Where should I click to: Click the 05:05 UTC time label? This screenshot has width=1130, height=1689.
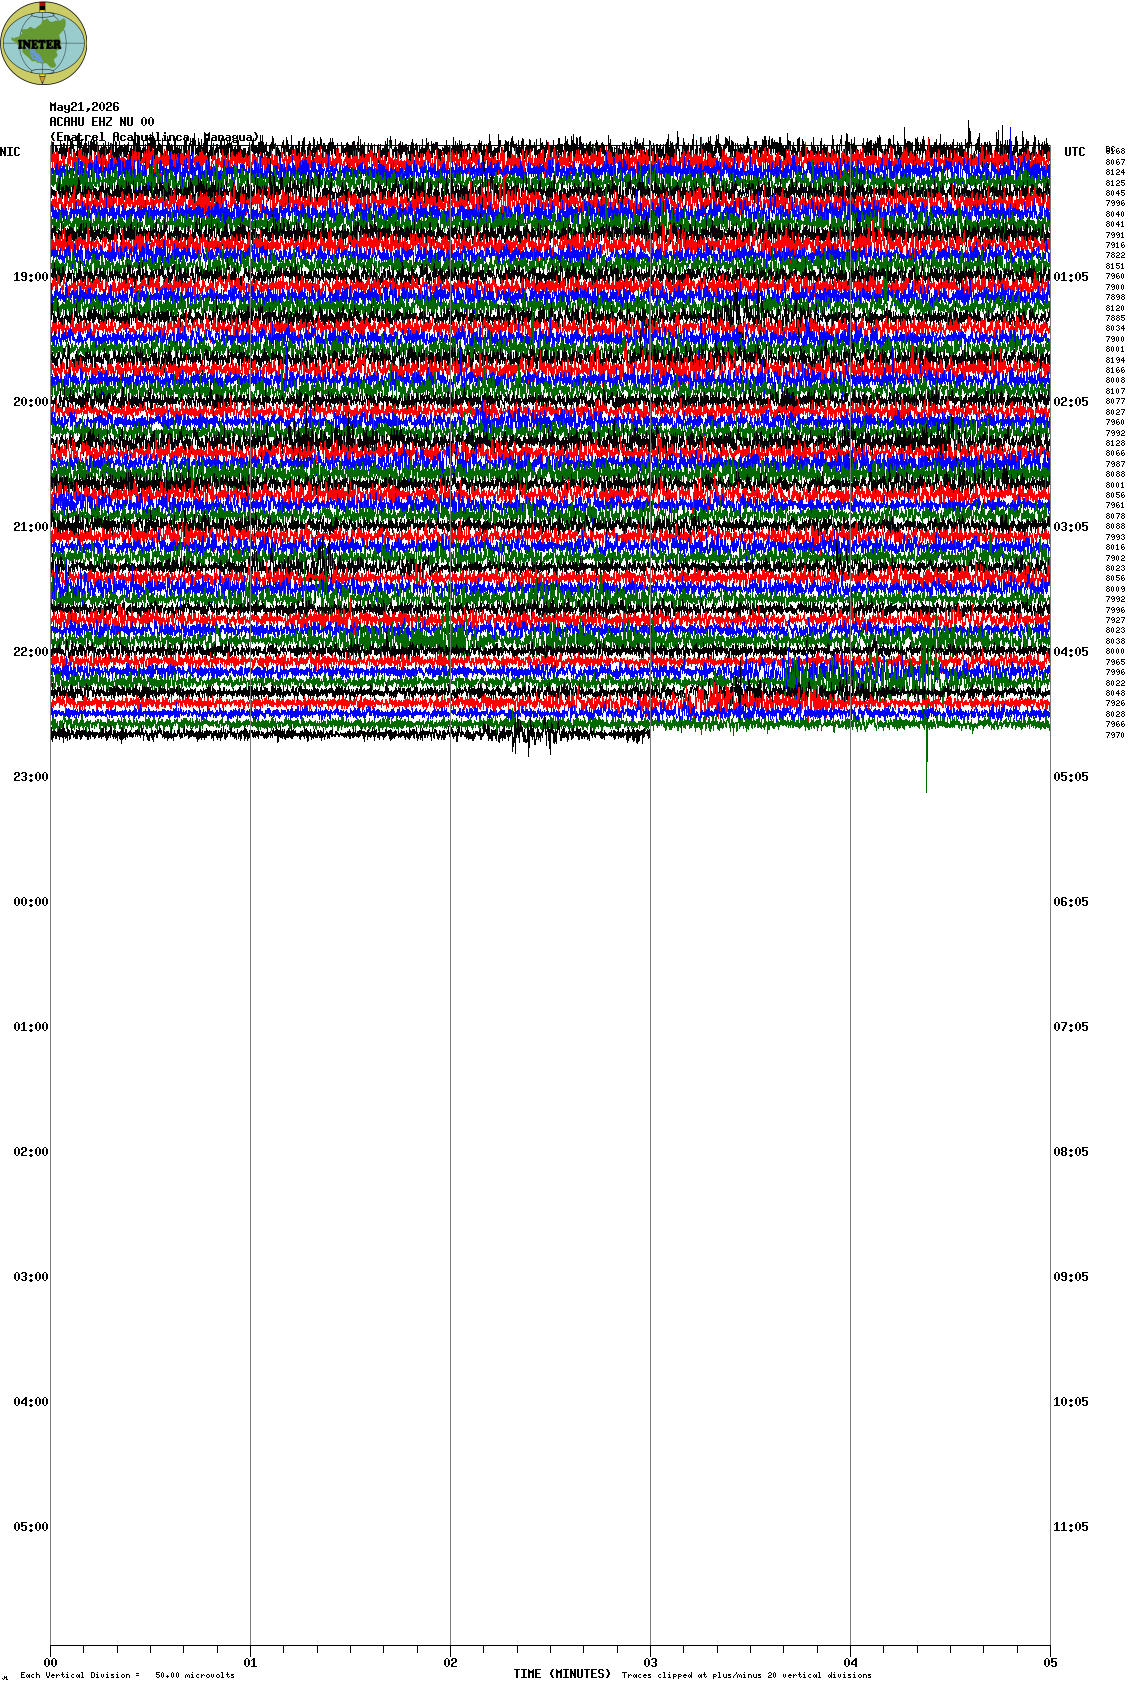(1071, 777)
